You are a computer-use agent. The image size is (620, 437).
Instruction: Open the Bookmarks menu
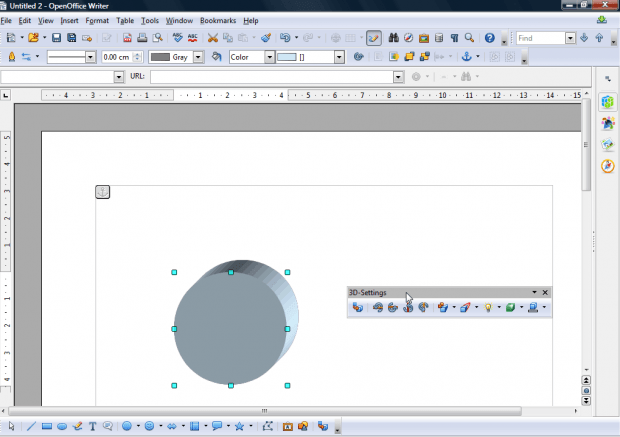pyautogui.click(x=219, y=20)
